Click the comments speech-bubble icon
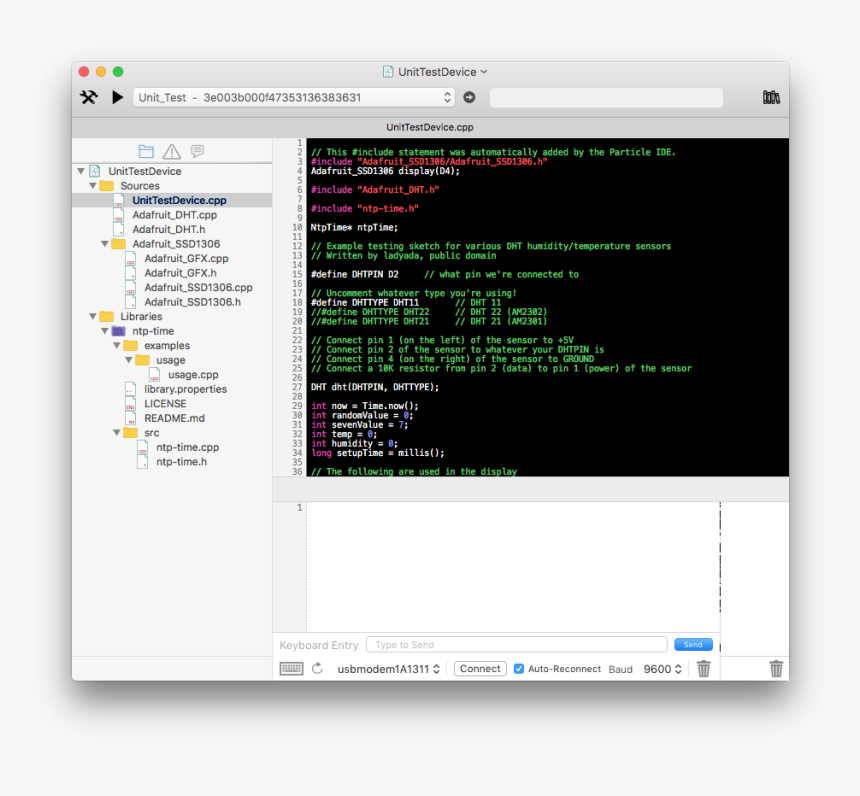 coord(196,150)
